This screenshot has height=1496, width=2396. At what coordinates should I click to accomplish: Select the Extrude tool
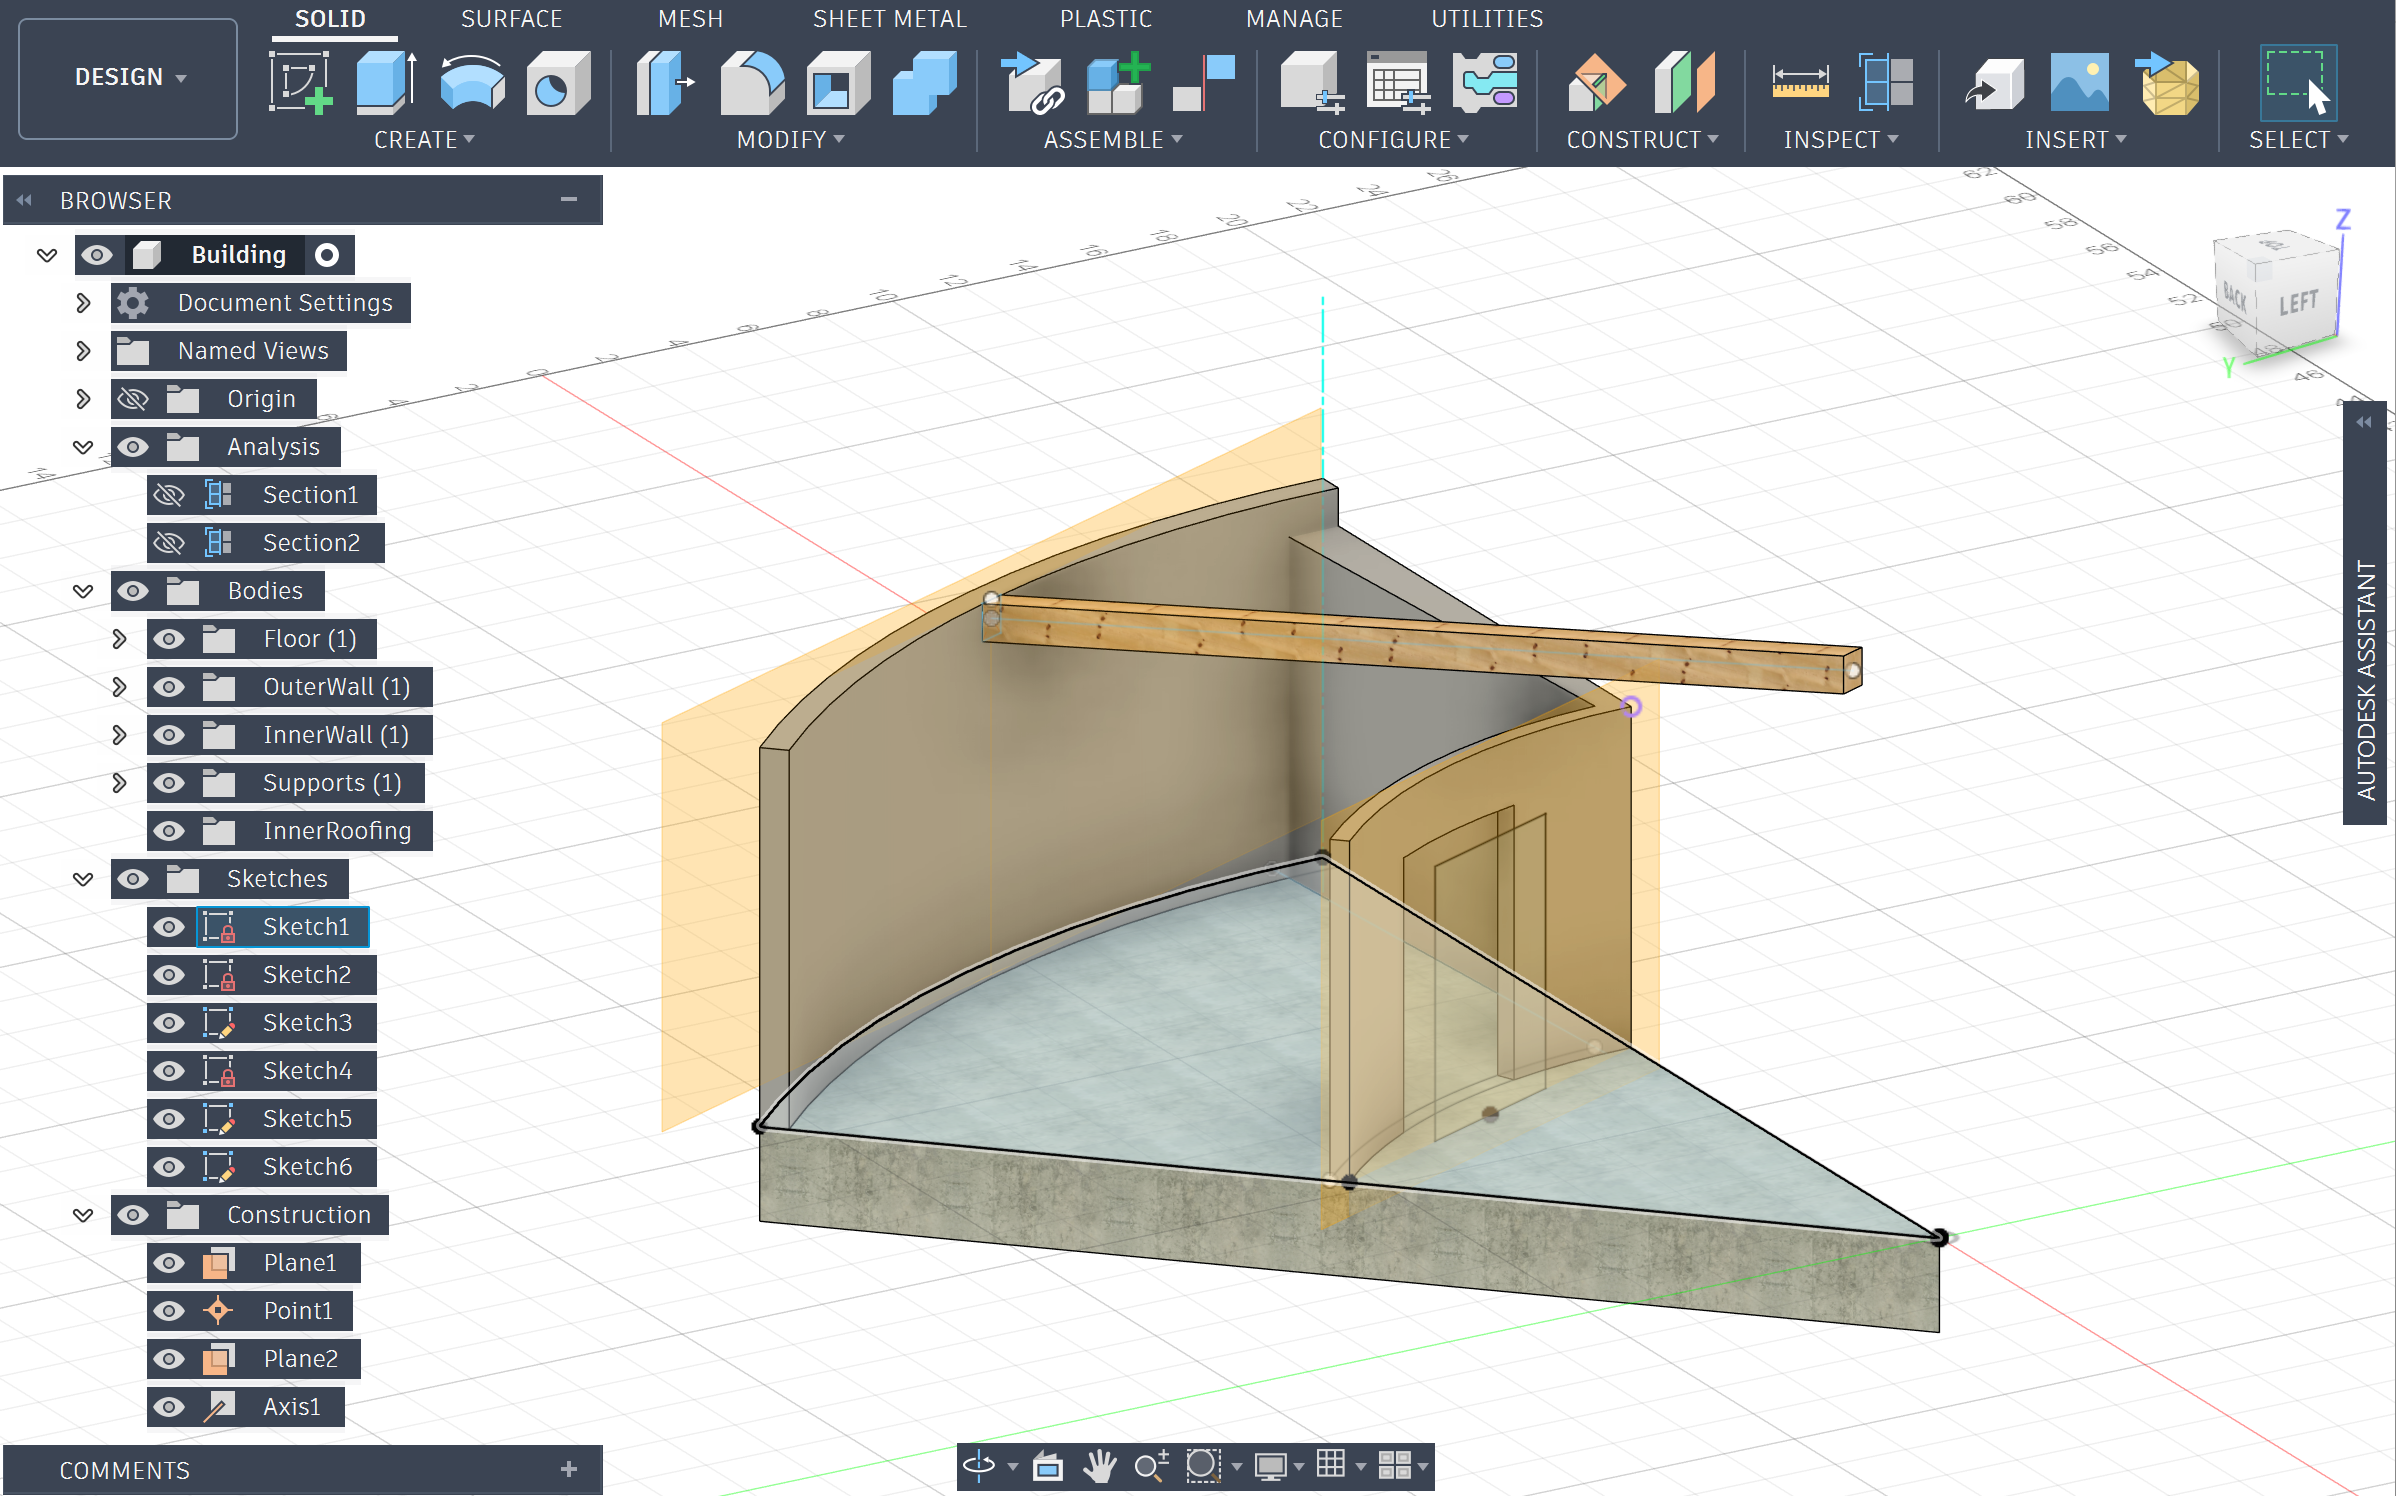pyautogui.click(x=386, y=83)
